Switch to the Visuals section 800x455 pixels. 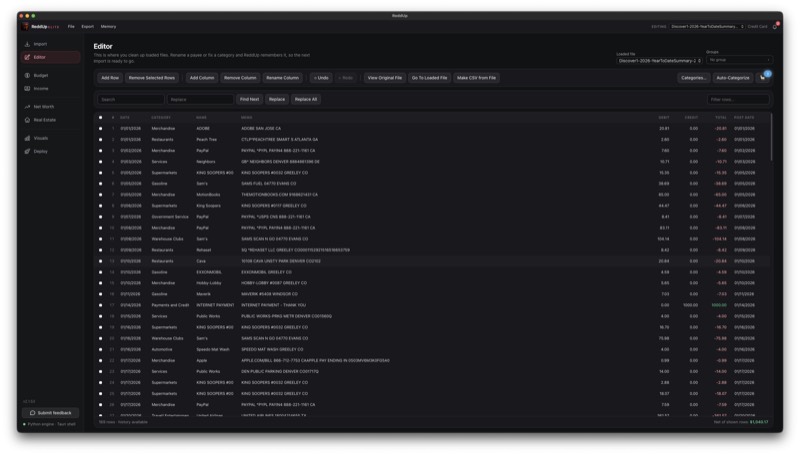point(51,138)
